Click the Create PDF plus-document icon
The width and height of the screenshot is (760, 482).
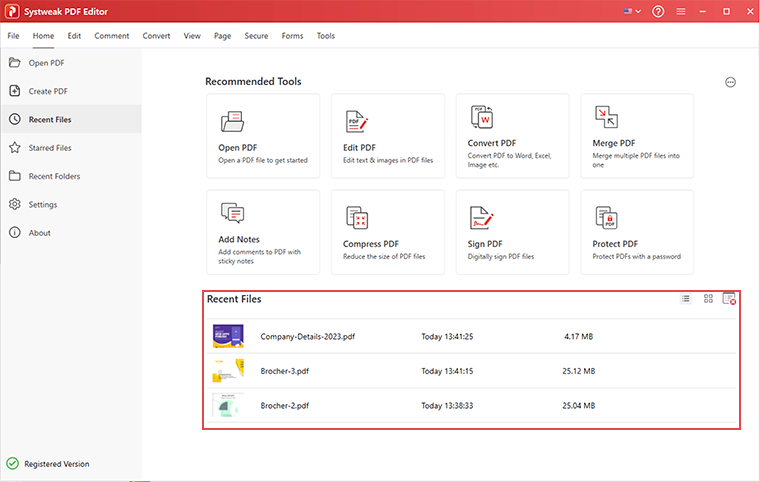(x=15, y=91)
